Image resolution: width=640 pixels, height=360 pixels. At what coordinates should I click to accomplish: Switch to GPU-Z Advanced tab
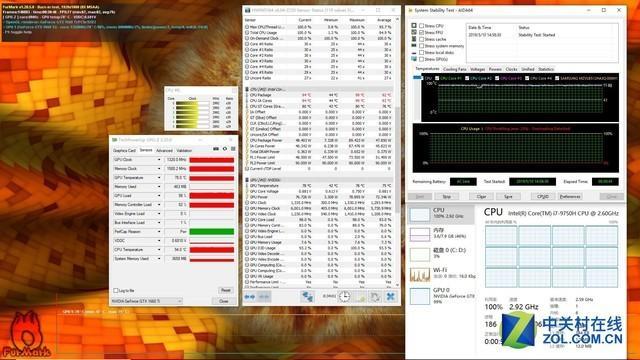tap(164, 150)
